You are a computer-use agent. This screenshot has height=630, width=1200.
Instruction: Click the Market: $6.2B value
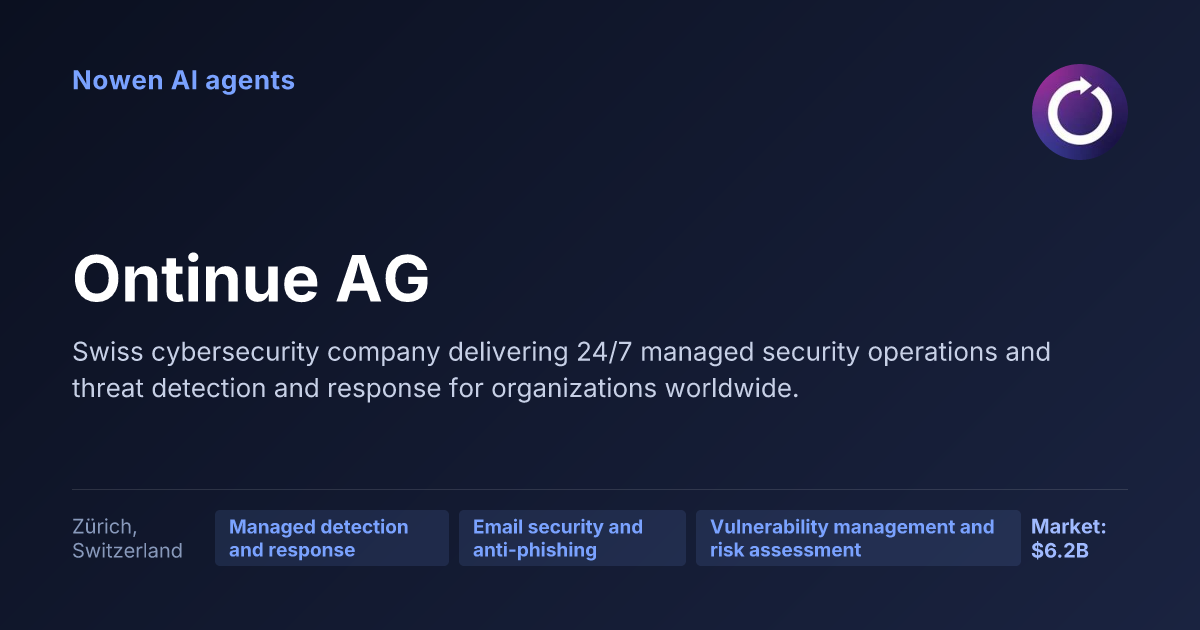point(1069,538)
